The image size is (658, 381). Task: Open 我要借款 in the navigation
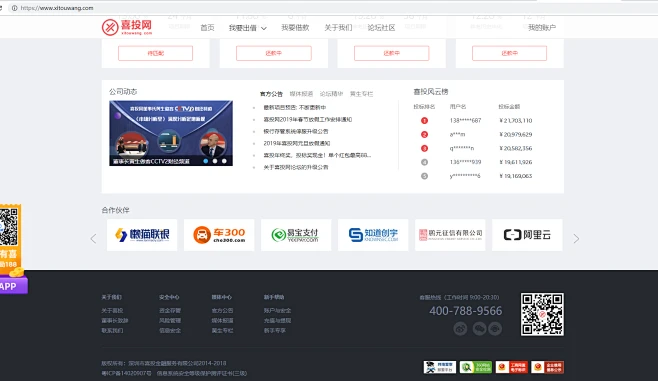click(x=295, y=28)
